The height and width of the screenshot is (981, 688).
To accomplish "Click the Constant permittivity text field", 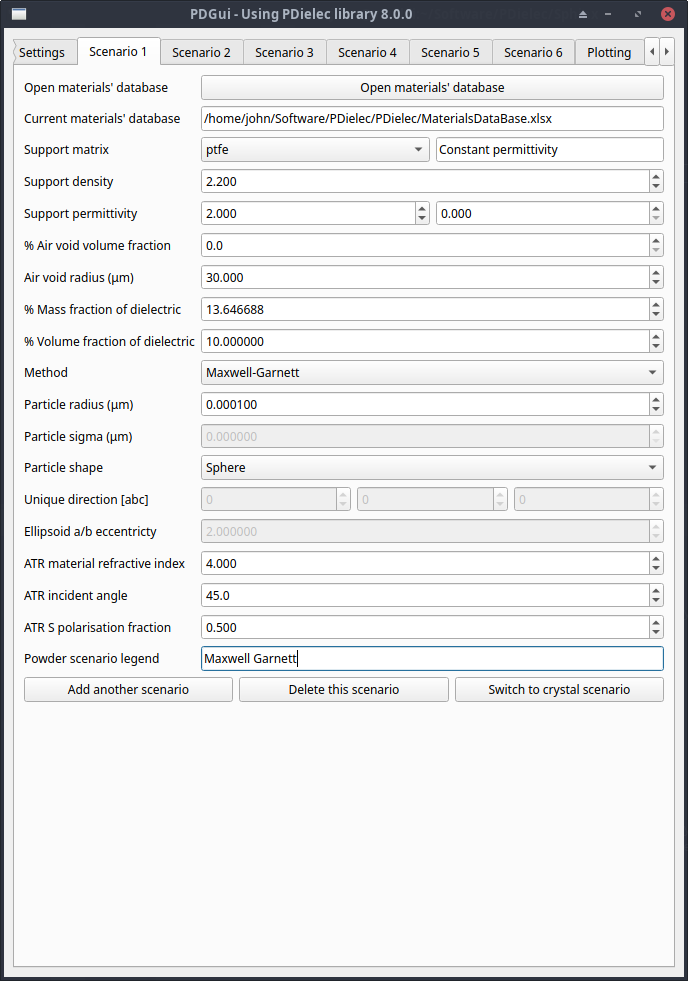I will tap(550, 150).
